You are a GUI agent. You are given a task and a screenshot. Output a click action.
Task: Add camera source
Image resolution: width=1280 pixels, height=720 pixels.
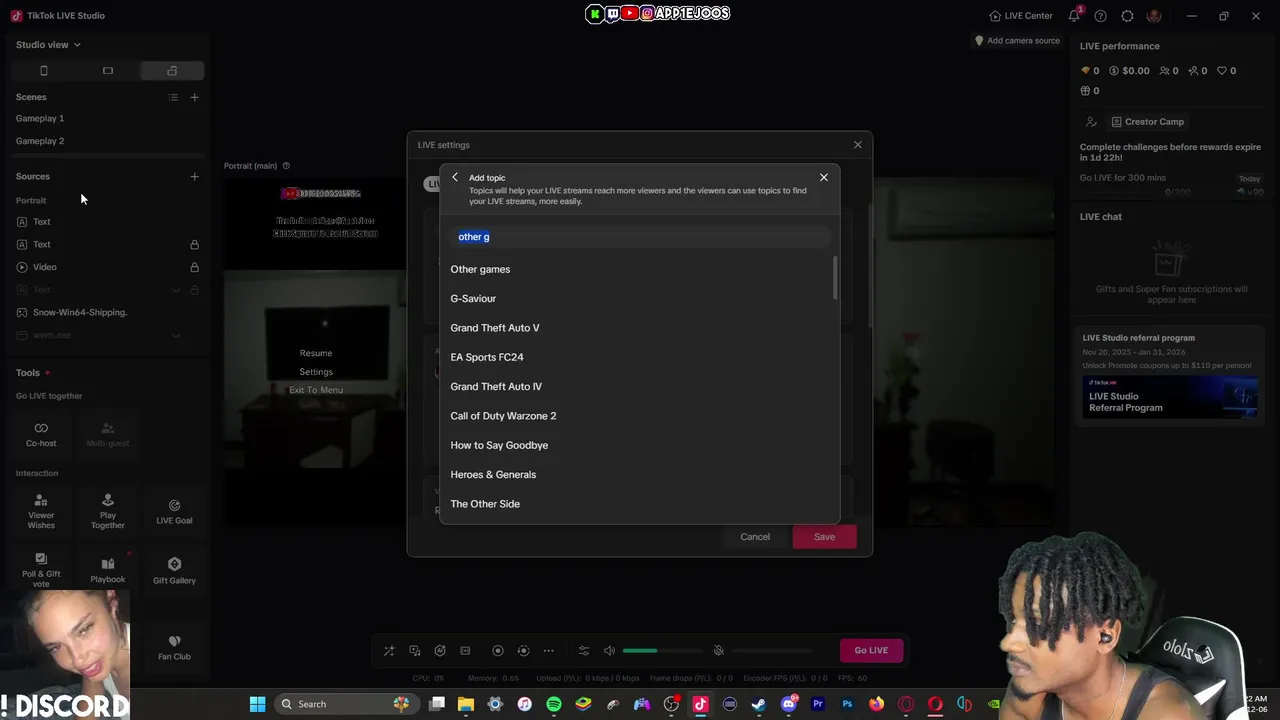[1017, 41]
